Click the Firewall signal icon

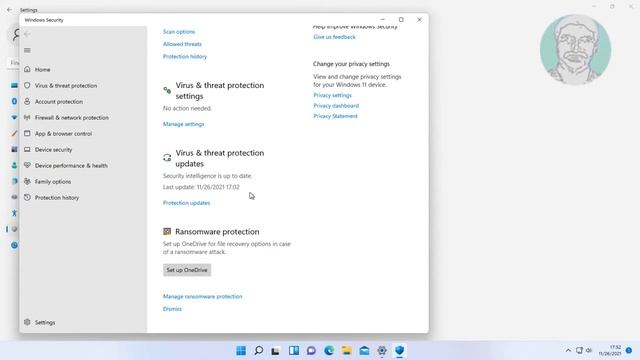(27, 117)
